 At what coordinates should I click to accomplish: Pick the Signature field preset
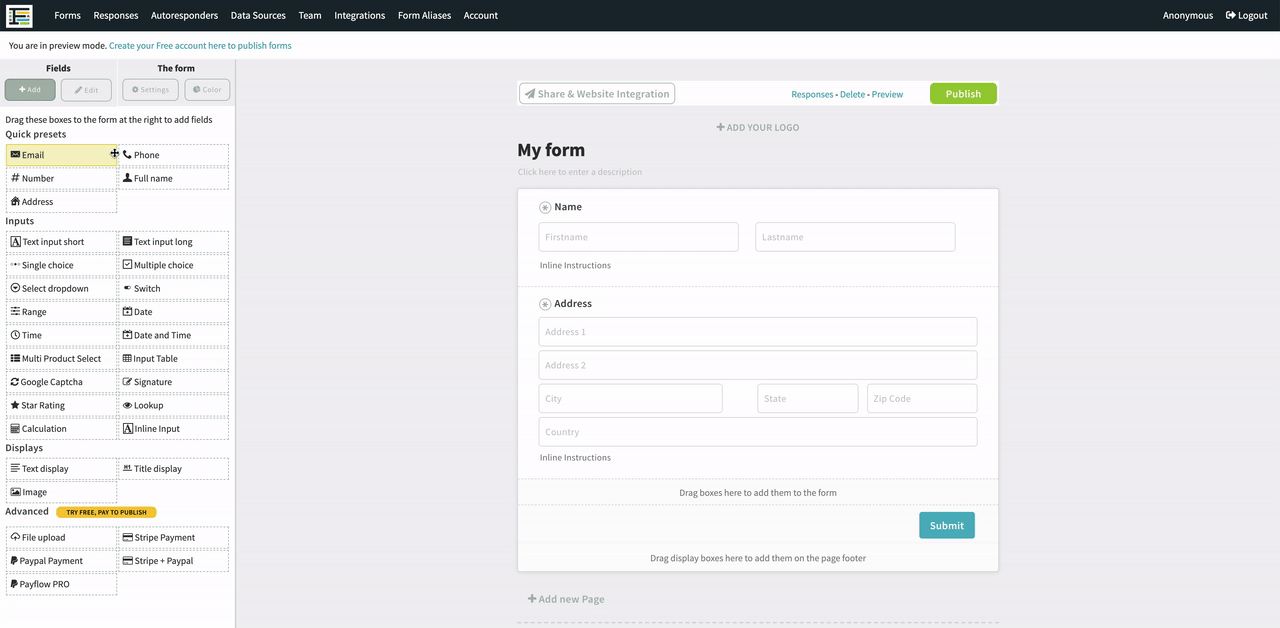(173, 382)
